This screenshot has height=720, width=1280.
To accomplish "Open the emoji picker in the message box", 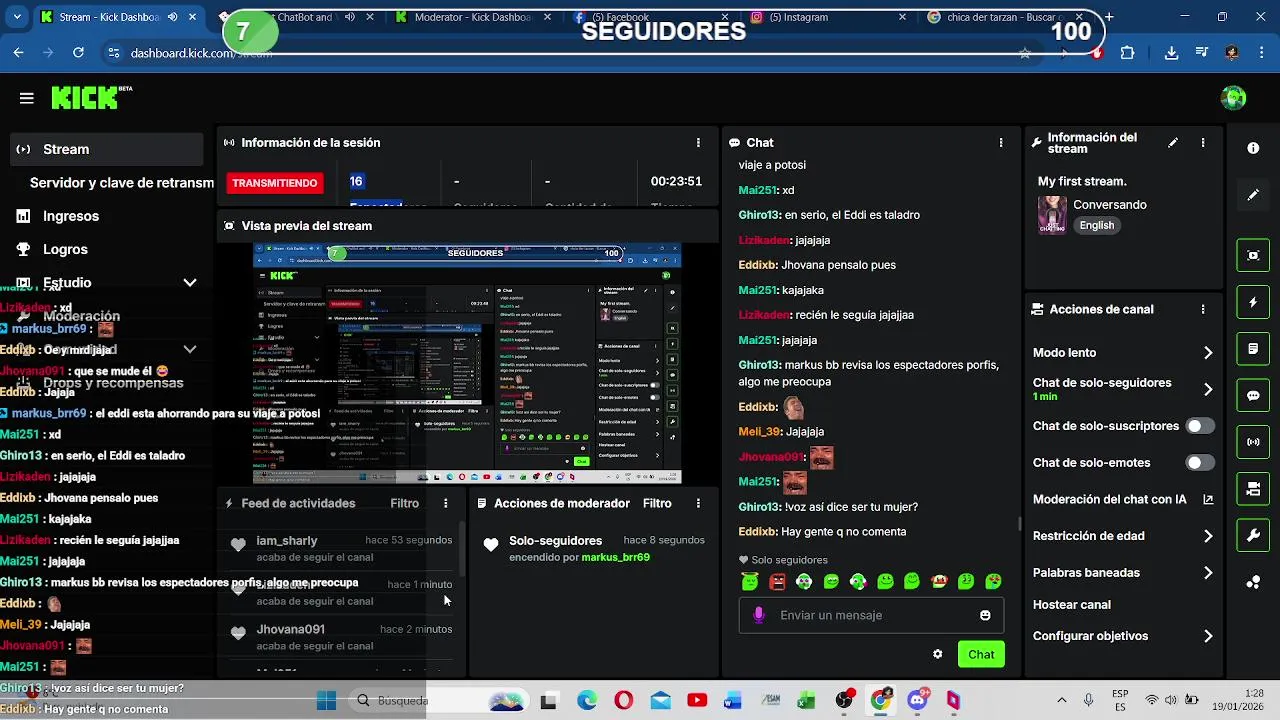I will tap(985, 615).
